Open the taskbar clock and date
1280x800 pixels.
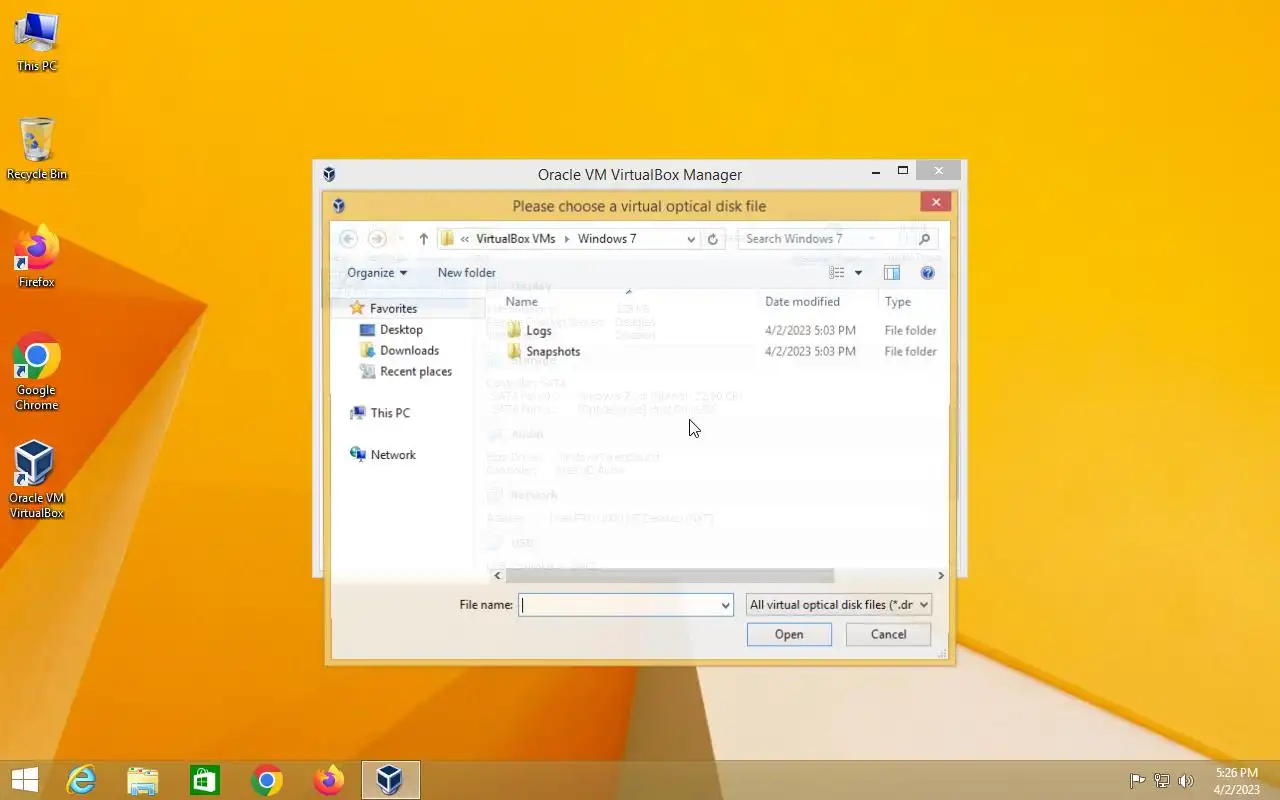pyautogui.click(x=1237, y=781)
